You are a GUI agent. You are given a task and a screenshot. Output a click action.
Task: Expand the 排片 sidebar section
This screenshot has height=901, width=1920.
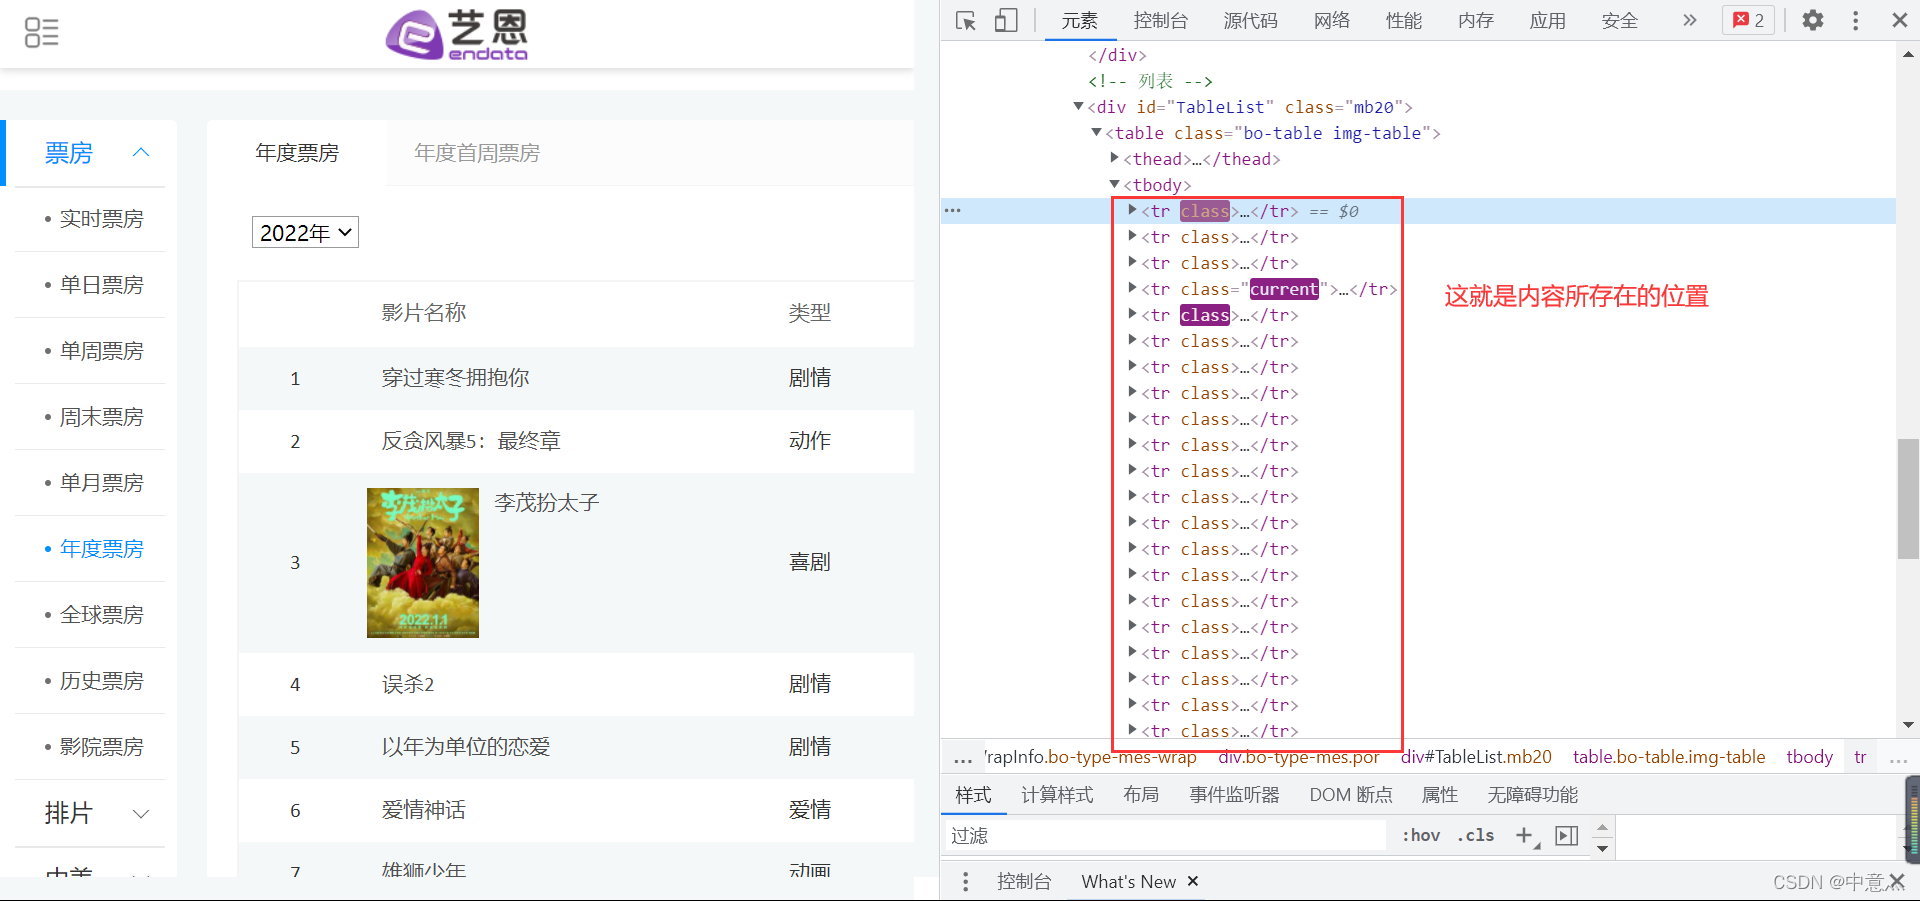tap(141, 813)
